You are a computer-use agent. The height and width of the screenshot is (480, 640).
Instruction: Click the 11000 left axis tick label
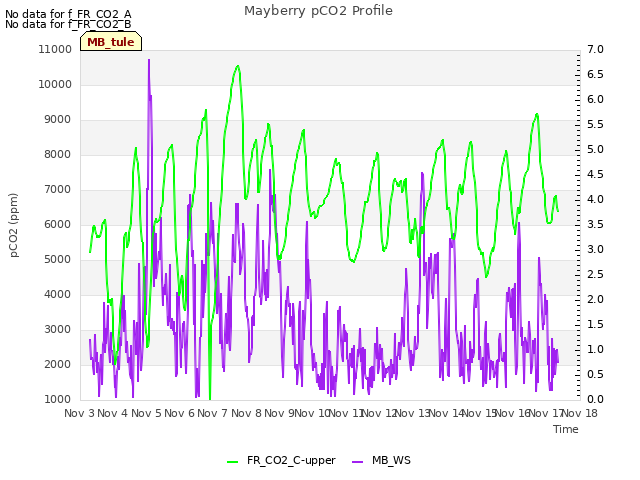pos(55,49)
